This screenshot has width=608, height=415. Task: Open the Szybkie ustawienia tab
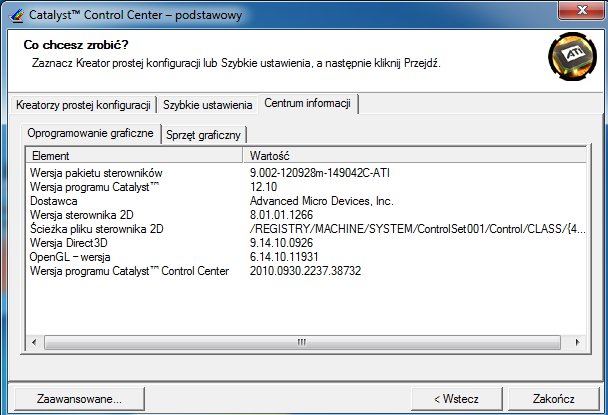207,105
